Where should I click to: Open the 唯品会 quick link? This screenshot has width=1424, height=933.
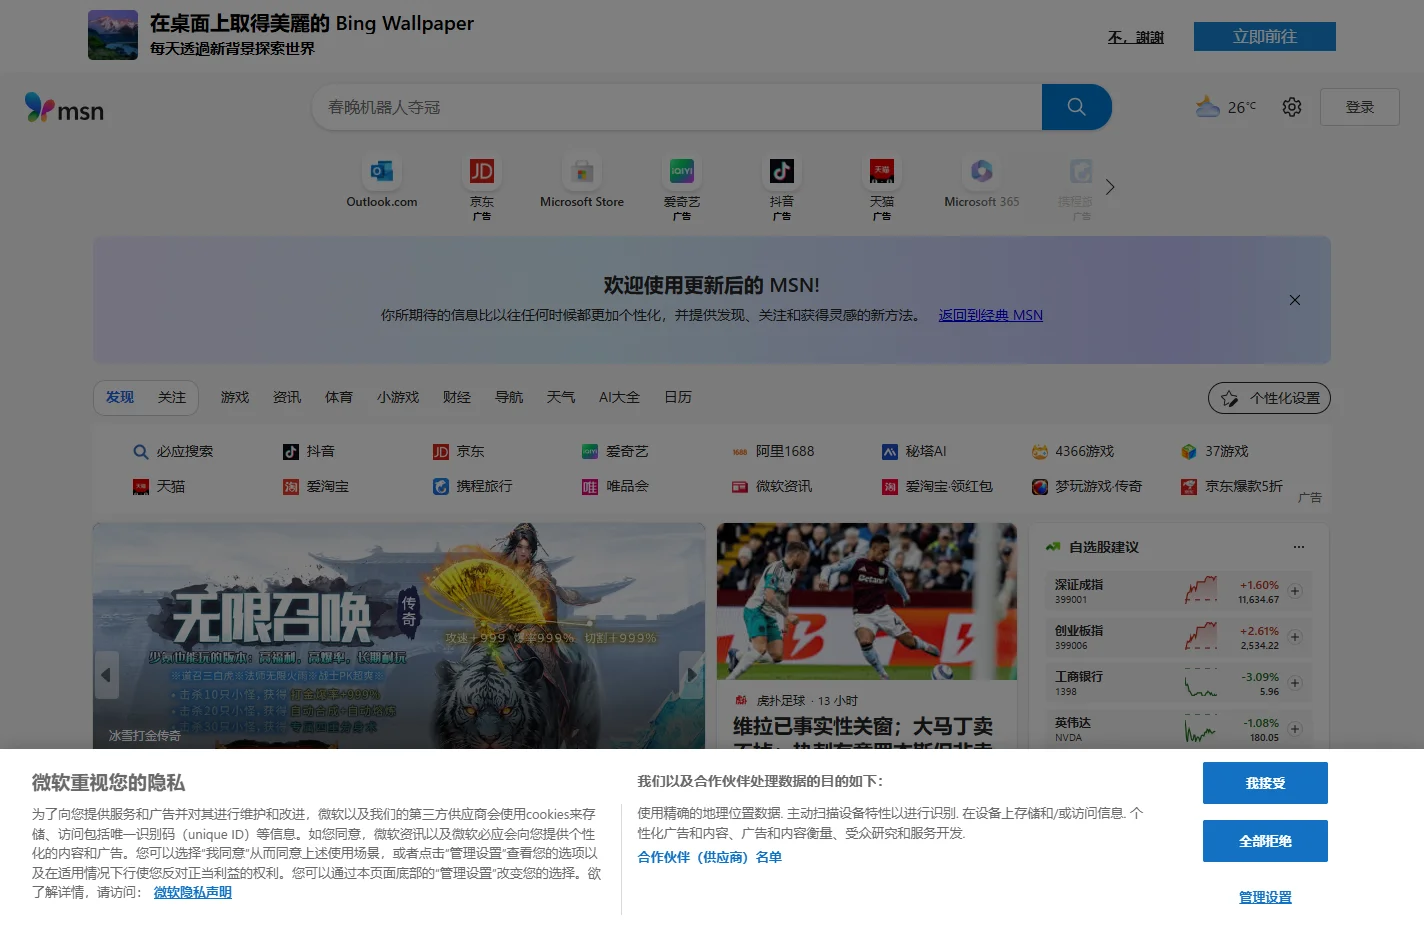click(x=616, y=487)
